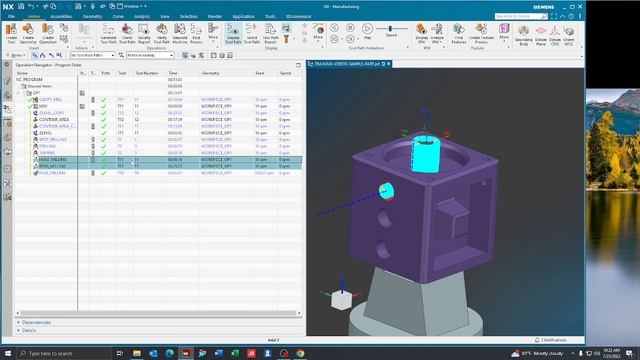Image resolution: width=640 pixels, height=360 pixels.
Task: Click Create Feature Process
Action: click(x=481, y=33)
